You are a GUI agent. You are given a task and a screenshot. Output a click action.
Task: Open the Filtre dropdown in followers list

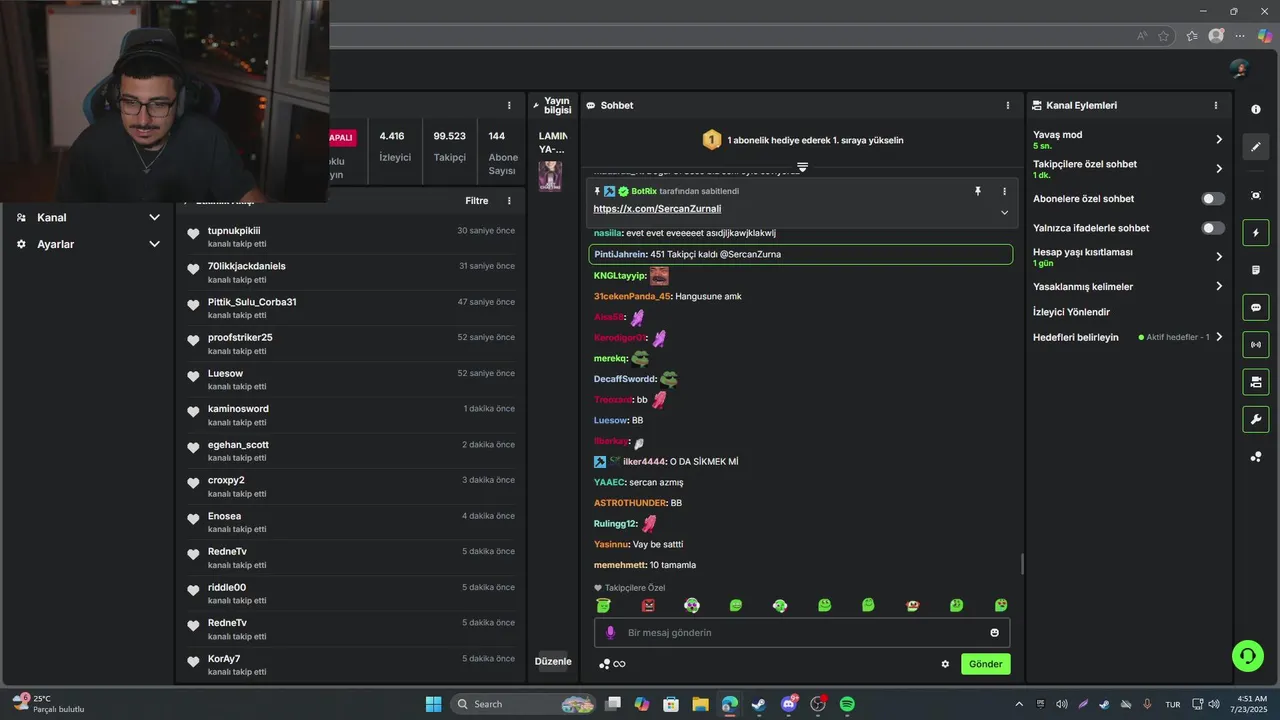tap(477, 201)
